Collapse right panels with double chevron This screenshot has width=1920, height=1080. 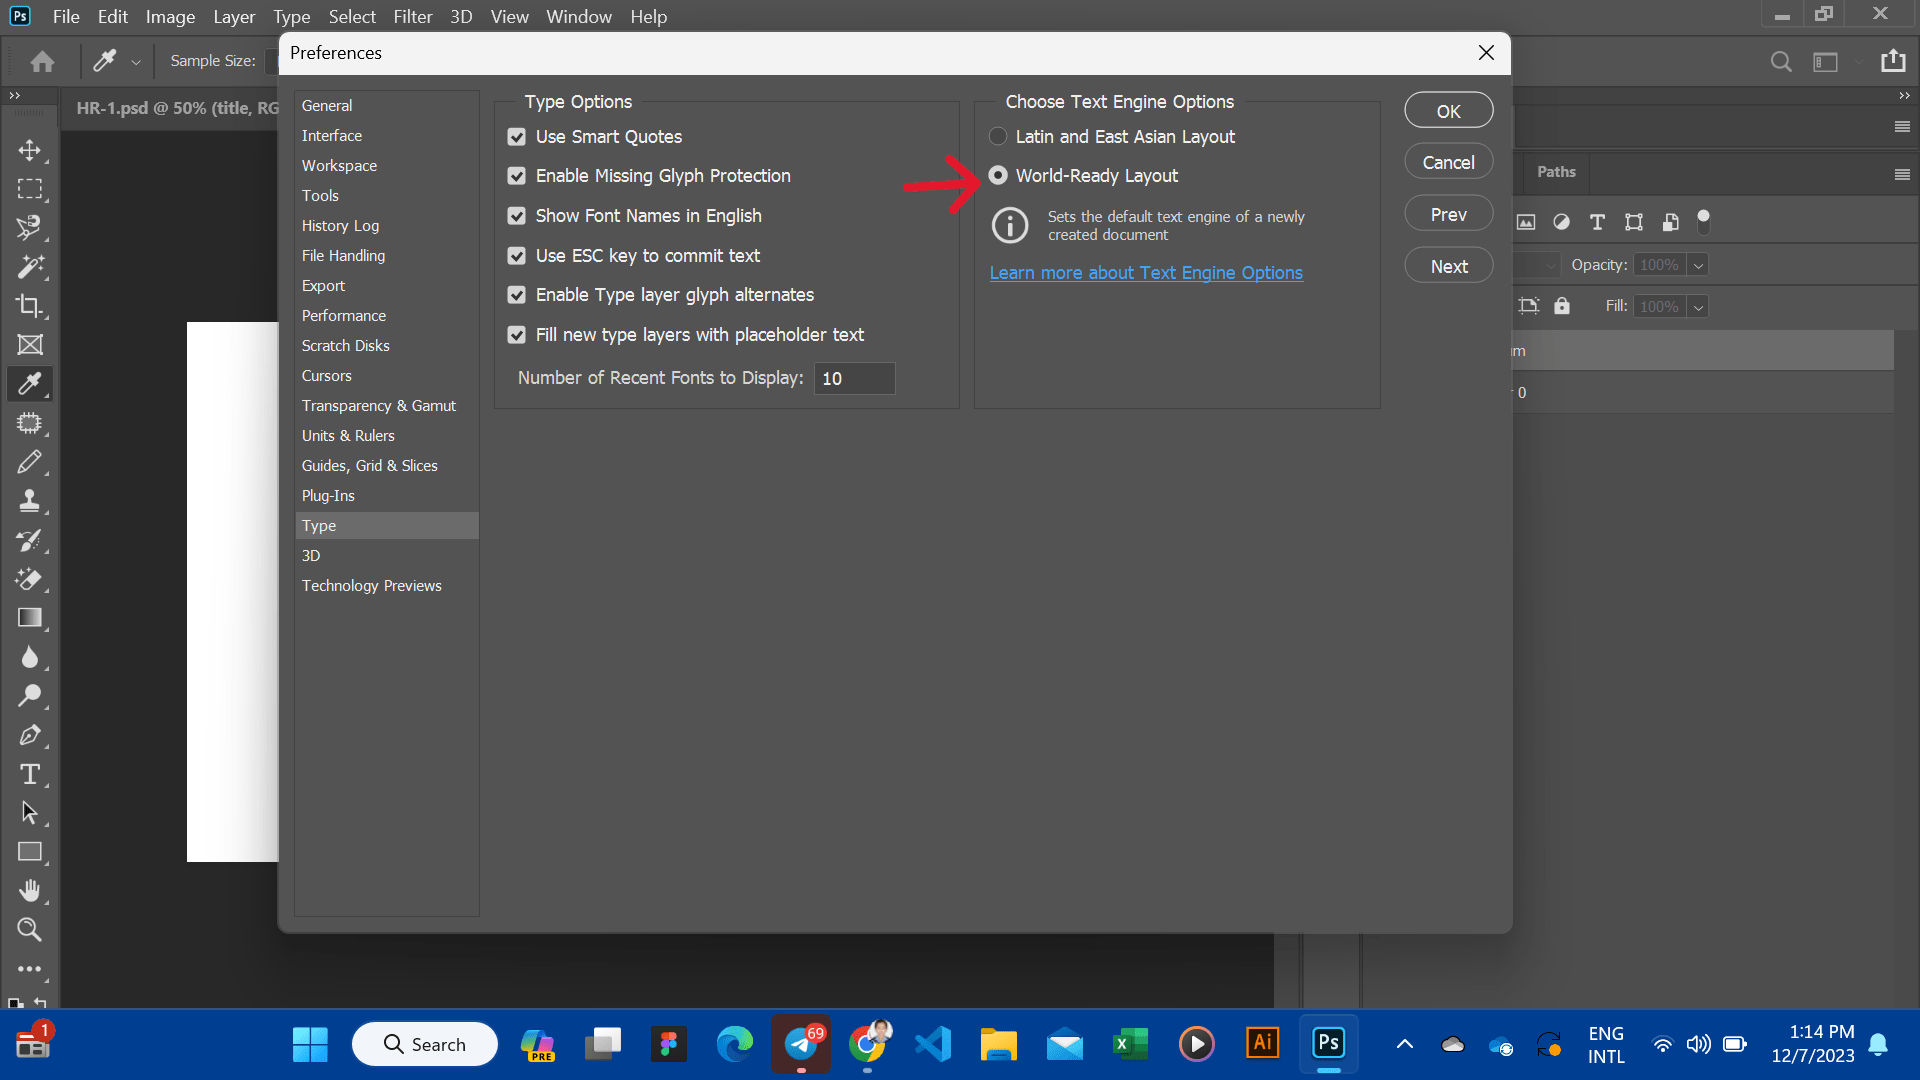(1904, 95)
